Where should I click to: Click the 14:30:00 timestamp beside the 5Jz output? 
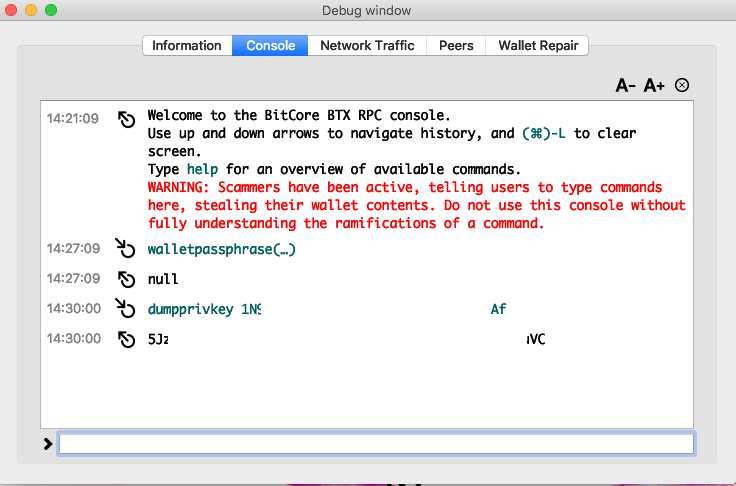(74, 339)
